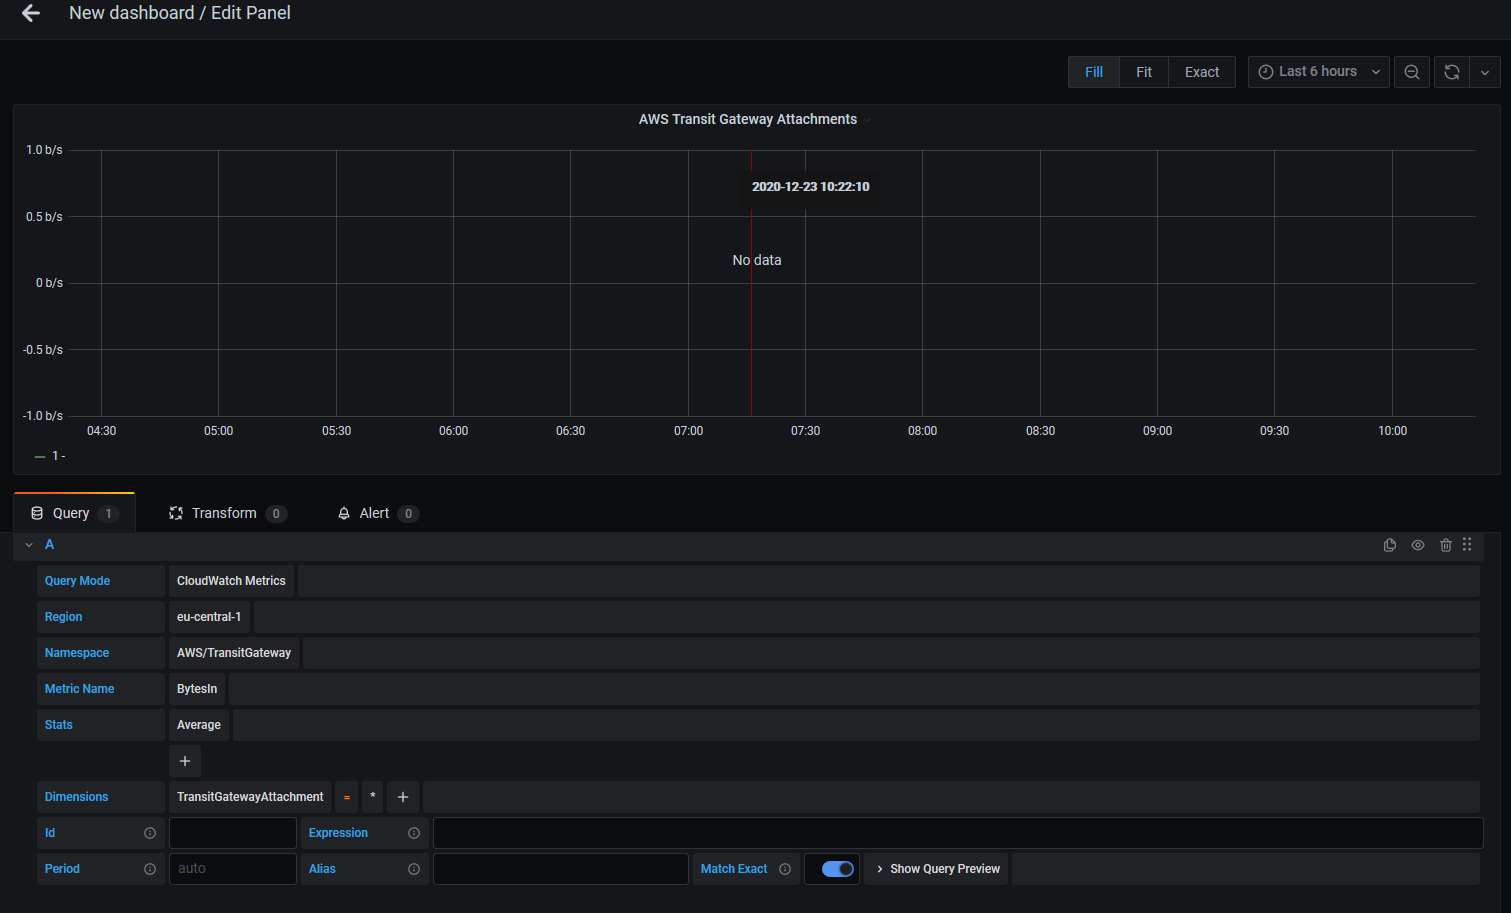This screenshot has height=913, width=1511.
Task: Click the 1.0 b/s y-axis label
Action: click(x=44, y=150)
